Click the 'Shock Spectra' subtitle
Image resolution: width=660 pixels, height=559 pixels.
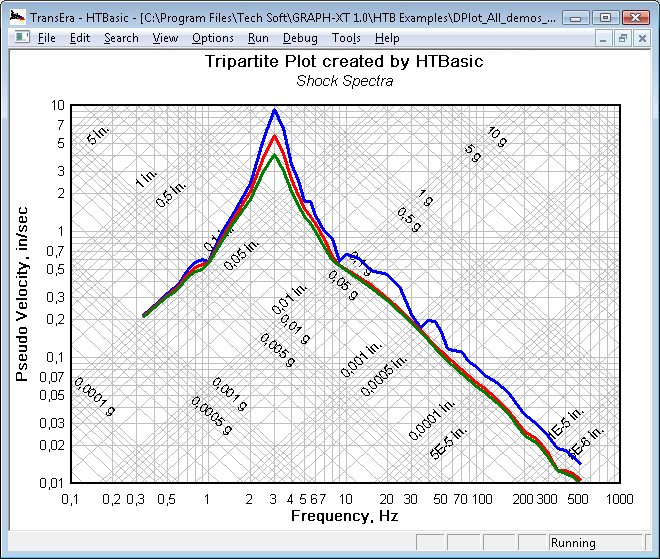point(344,81)
